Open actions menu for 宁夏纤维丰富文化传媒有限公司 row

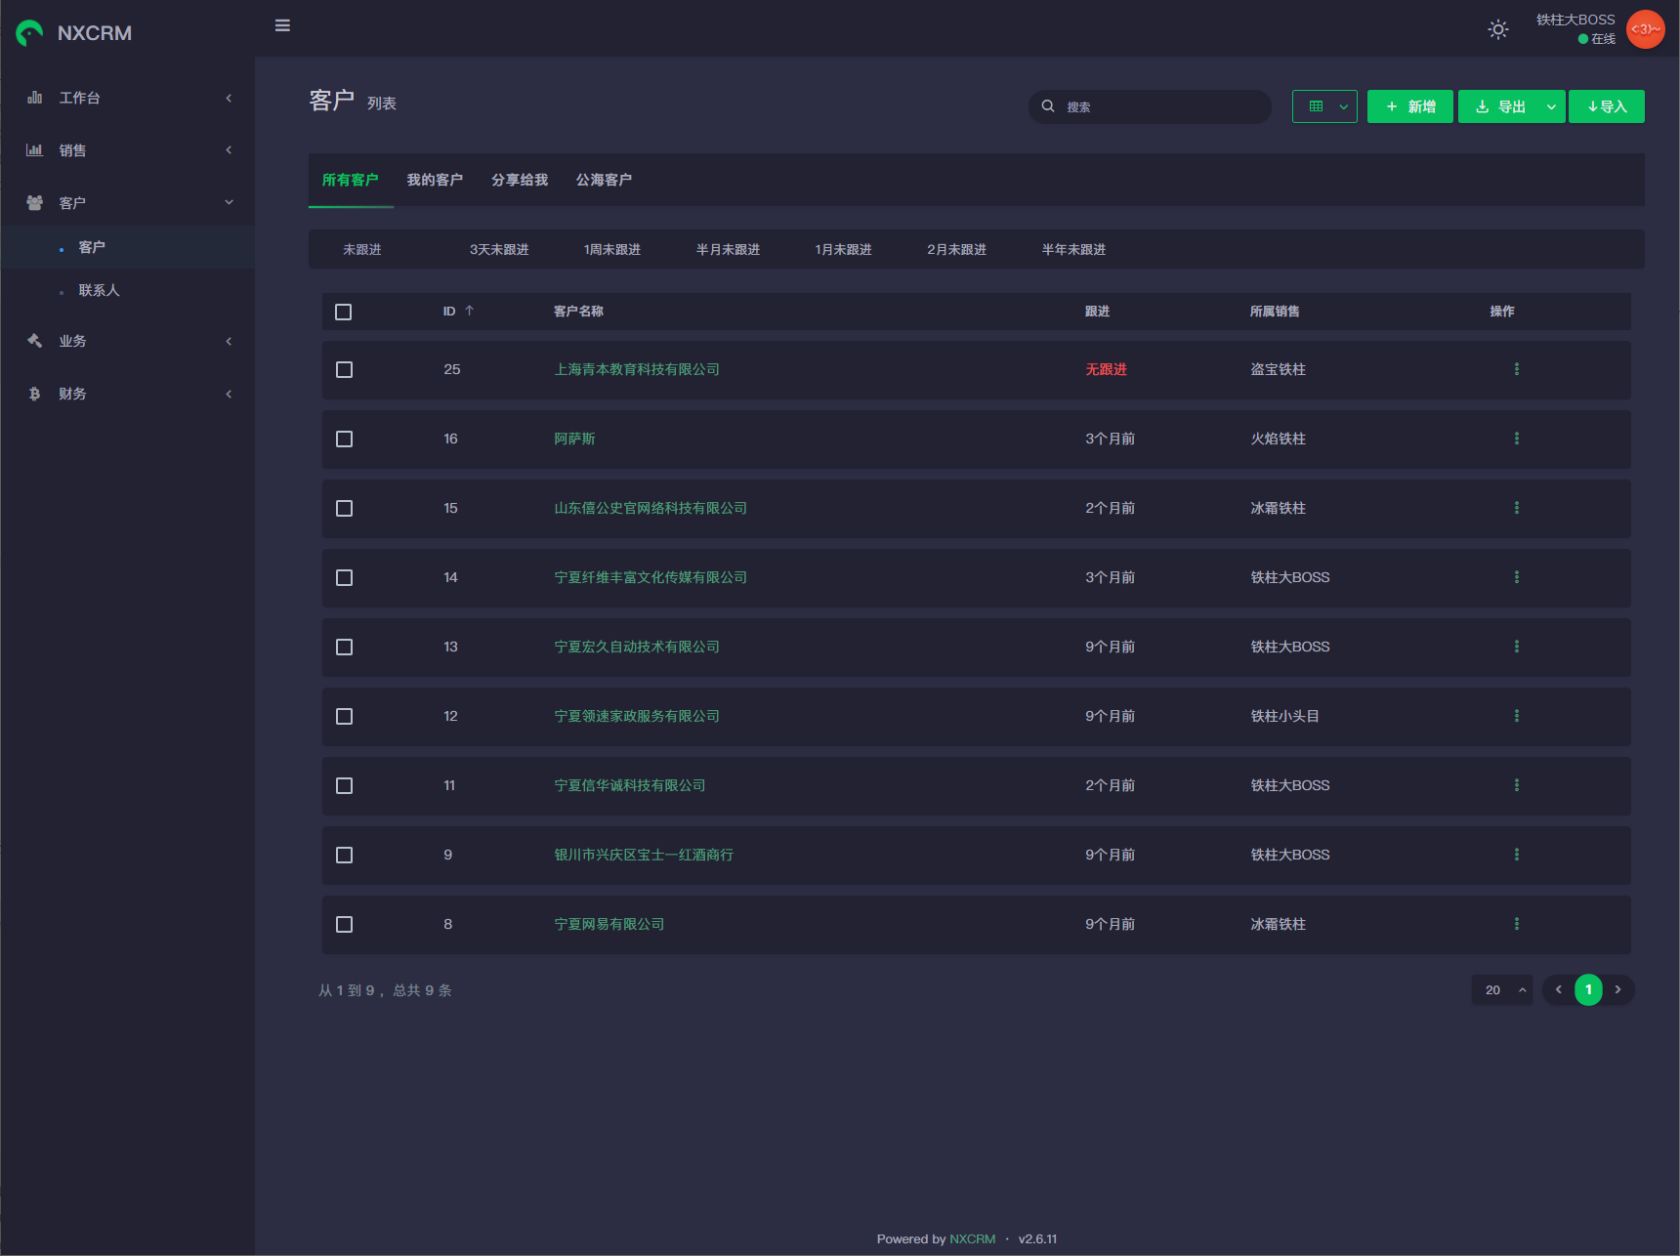point(1516,577)
